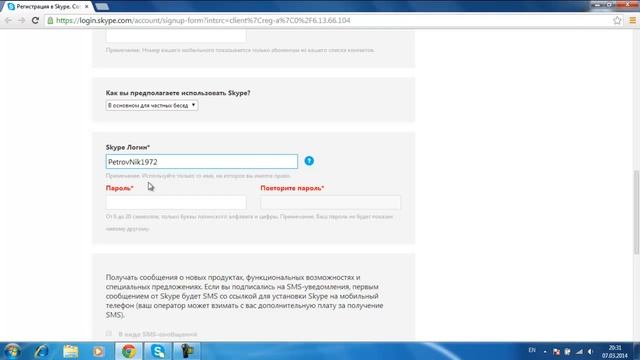
Task: Click the page vertical scrollbar
Action: pos(636,212)
